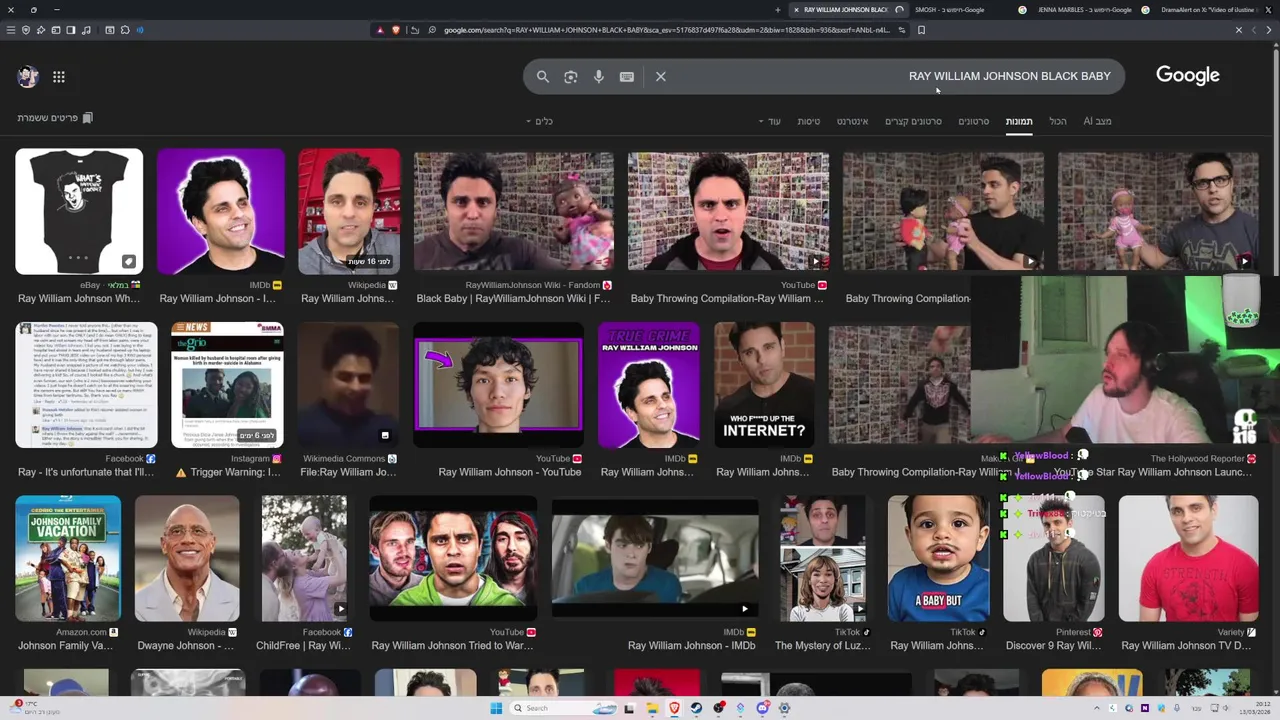Click the Google search query text box

890,76
